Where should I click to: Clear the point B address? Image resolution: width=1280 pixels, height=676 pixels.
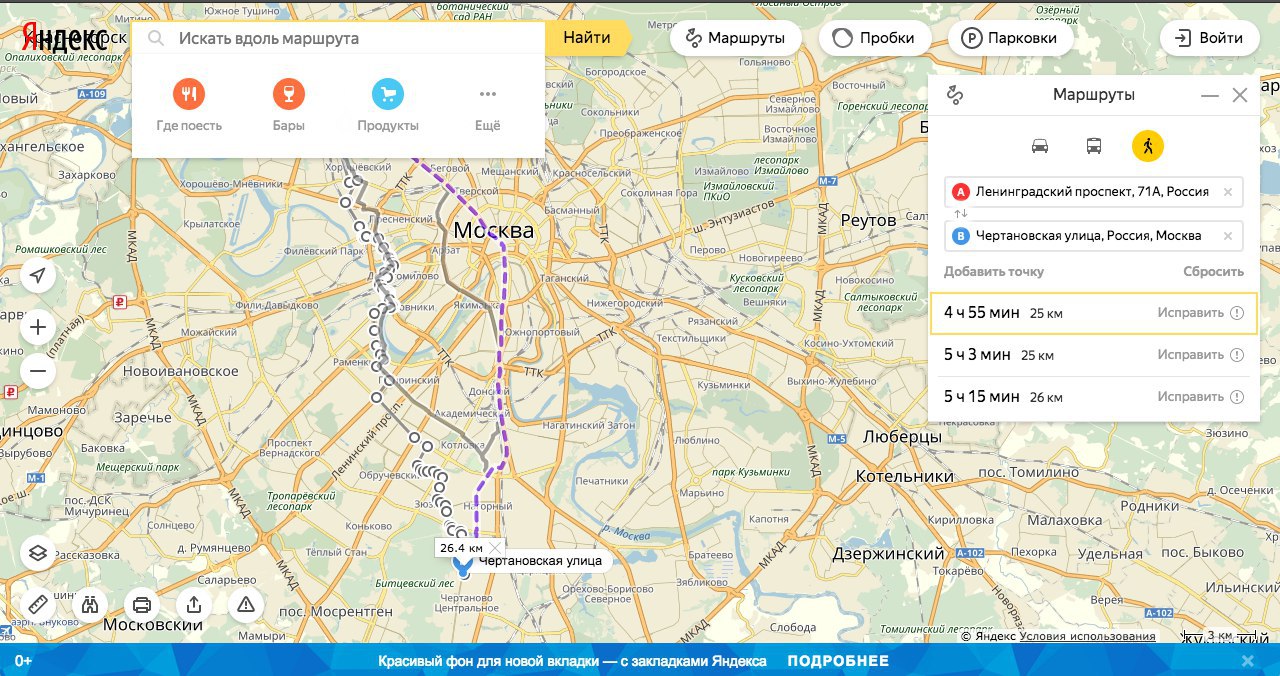pos(1228,236)
